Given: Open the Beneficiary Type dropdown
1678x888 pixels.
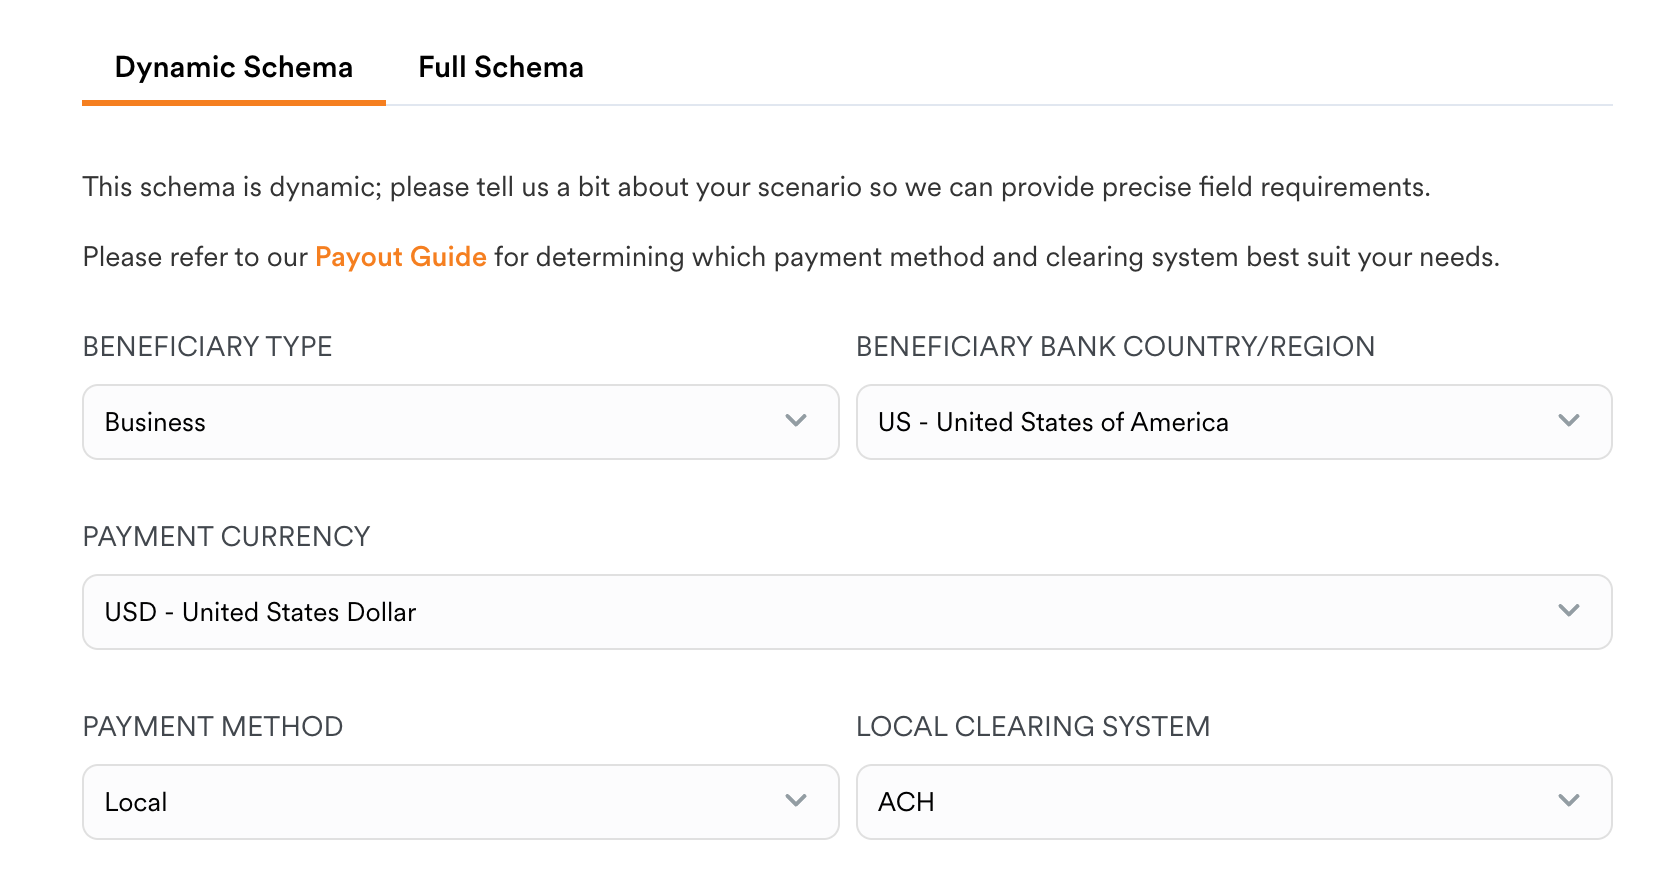Looking at the screenshot, I should click(460, 421).
